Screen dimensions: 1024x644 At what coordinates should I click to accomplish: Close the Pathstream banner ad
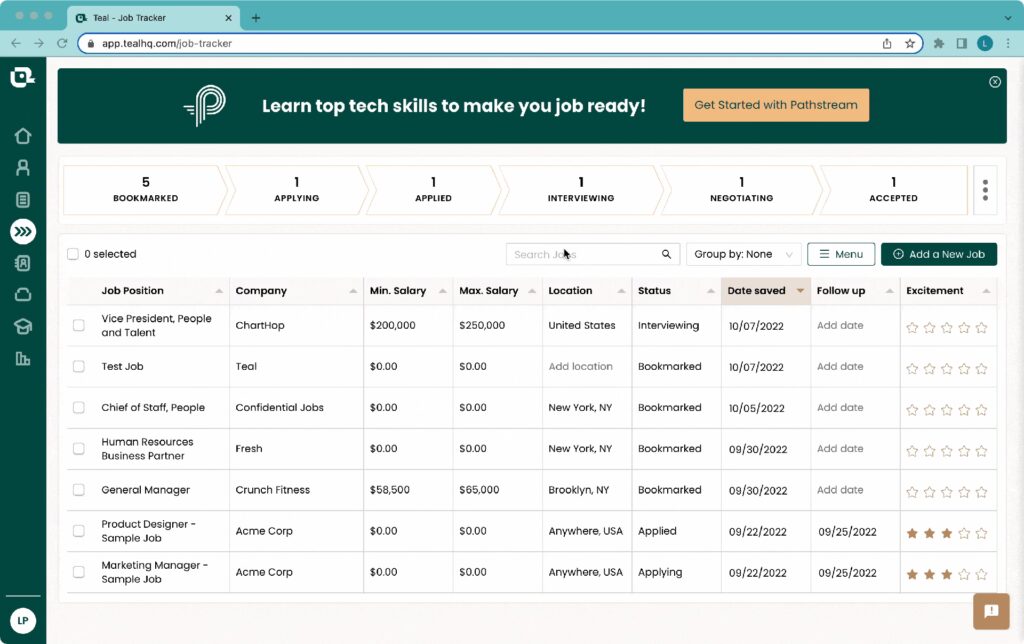(994, 82)
